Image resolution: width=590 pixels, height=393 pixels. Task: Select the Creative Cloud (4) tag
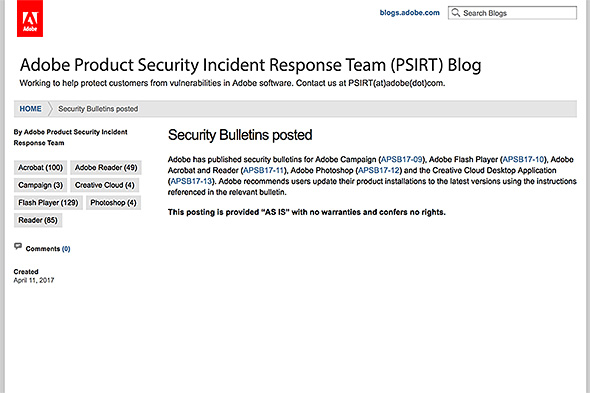(x=104, y=185)
